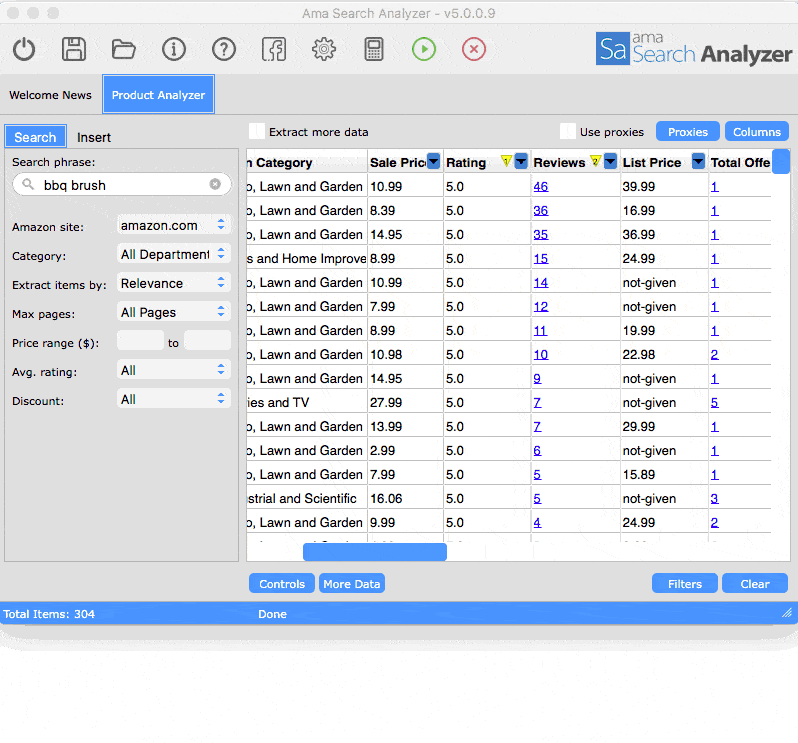Open reviews link 46

click(x=540, y=187)
